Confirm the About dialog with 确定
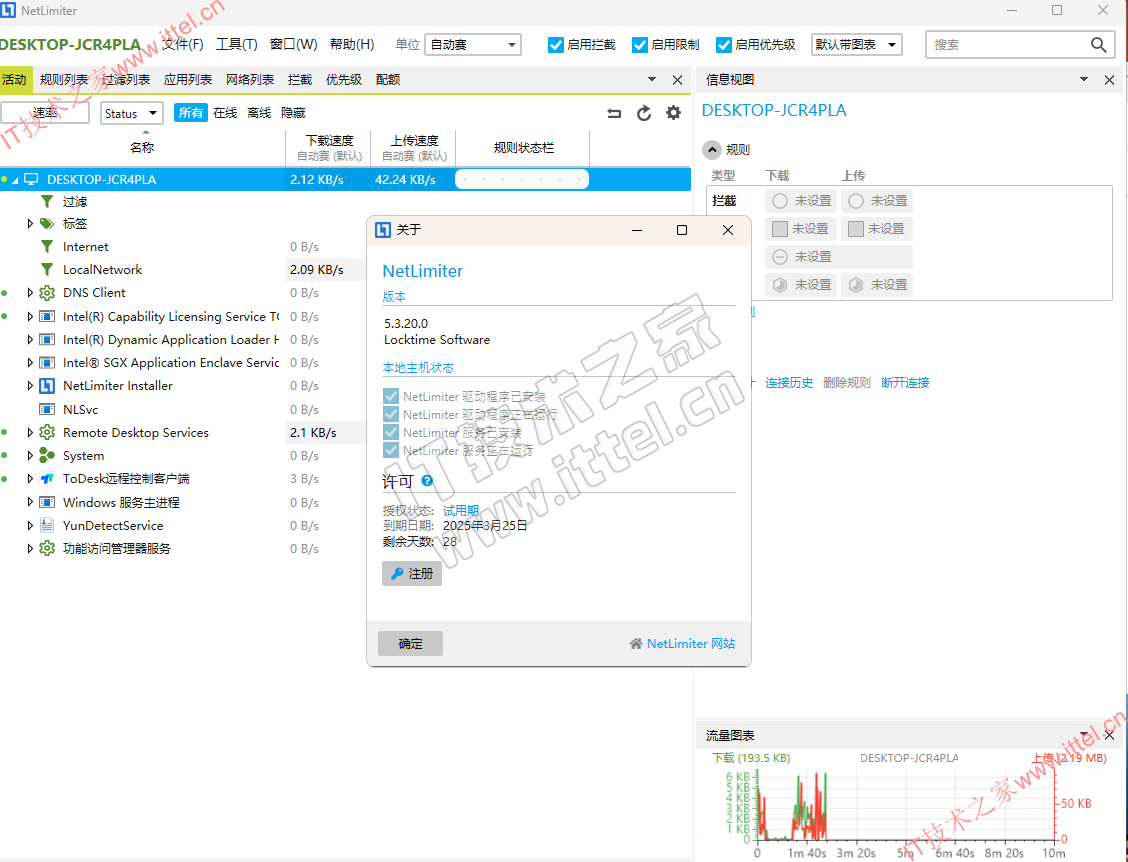Viewport: 1128px width, 862px height. 410,643
